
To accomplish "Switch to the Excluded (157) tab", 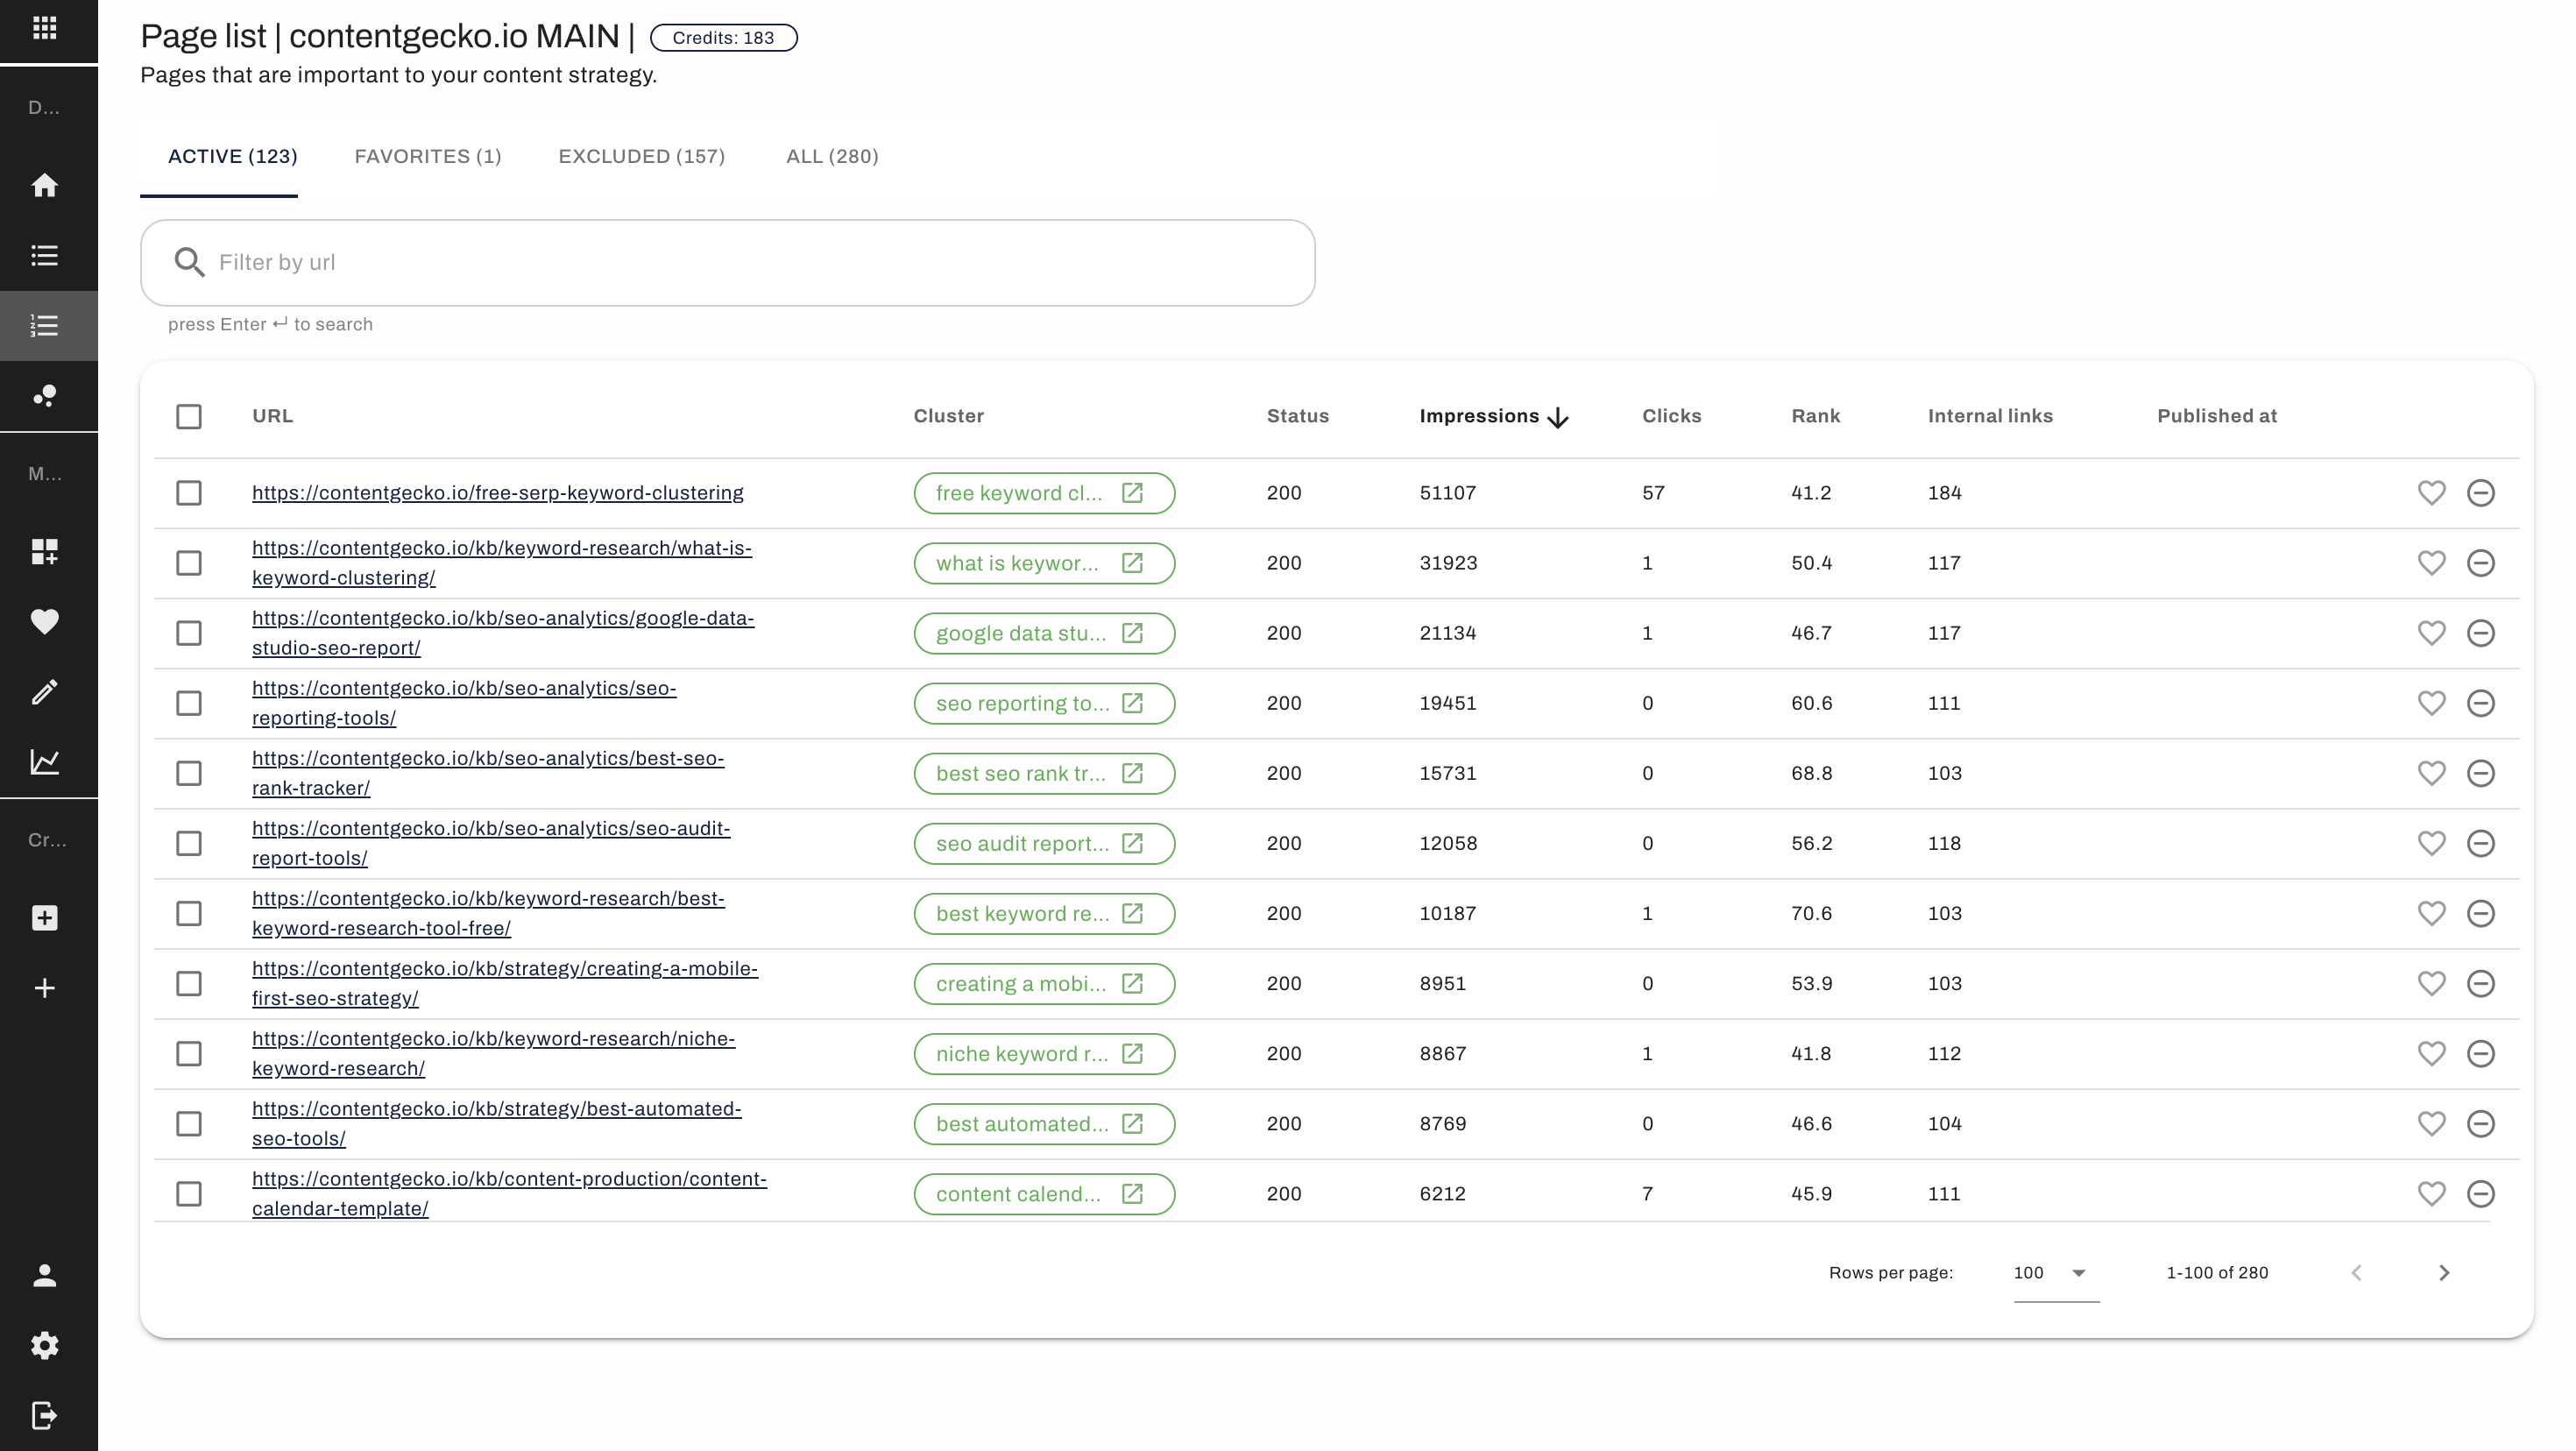I will 641,157.
